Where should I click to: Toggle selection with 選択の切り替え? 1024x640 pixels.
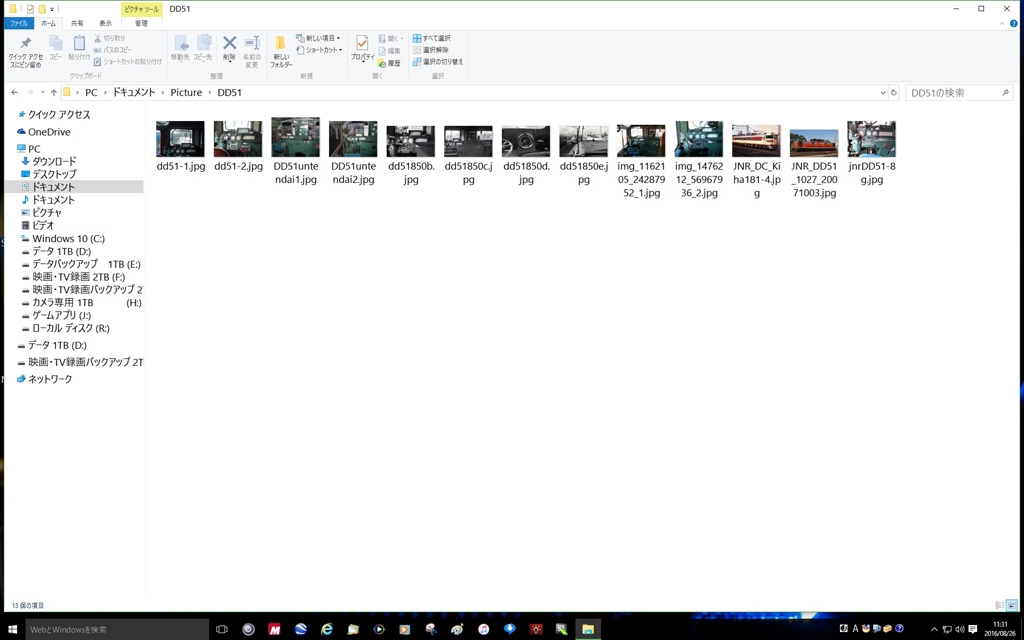tap(438, 62)
